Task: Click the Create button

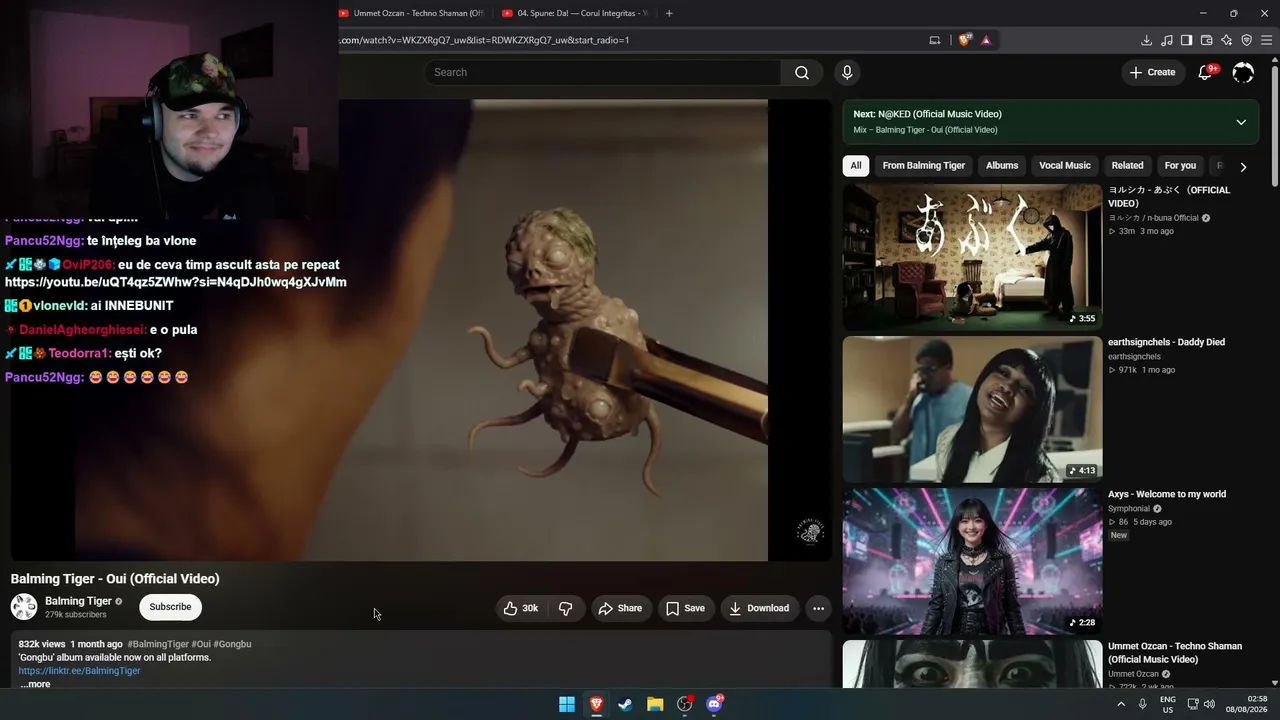Action: 1152,72
